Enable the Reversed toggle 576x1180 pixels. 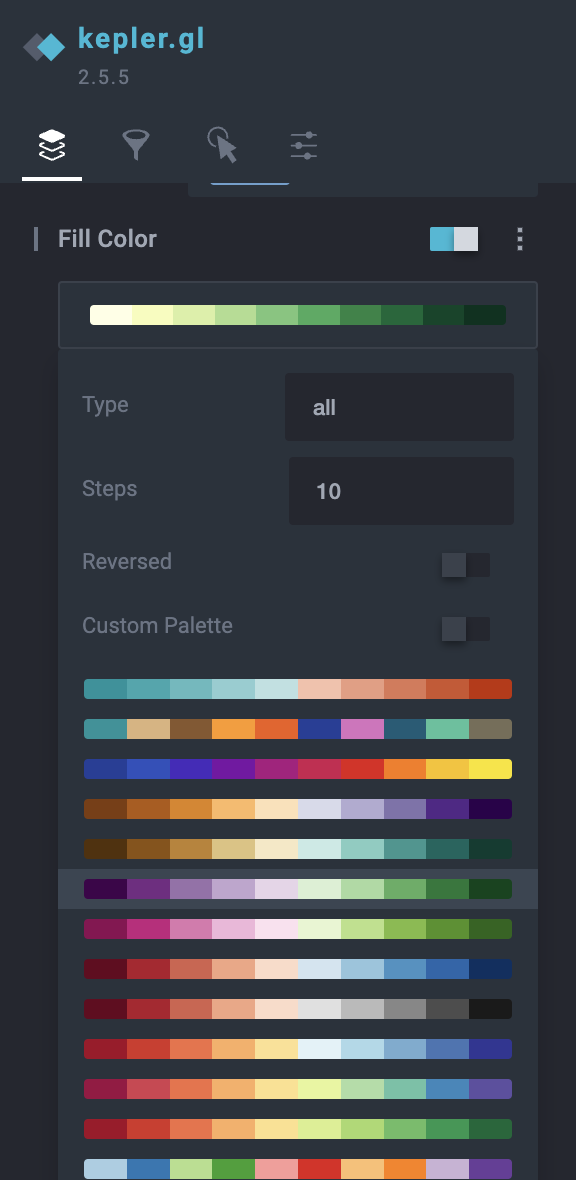(x=465, y=565)
